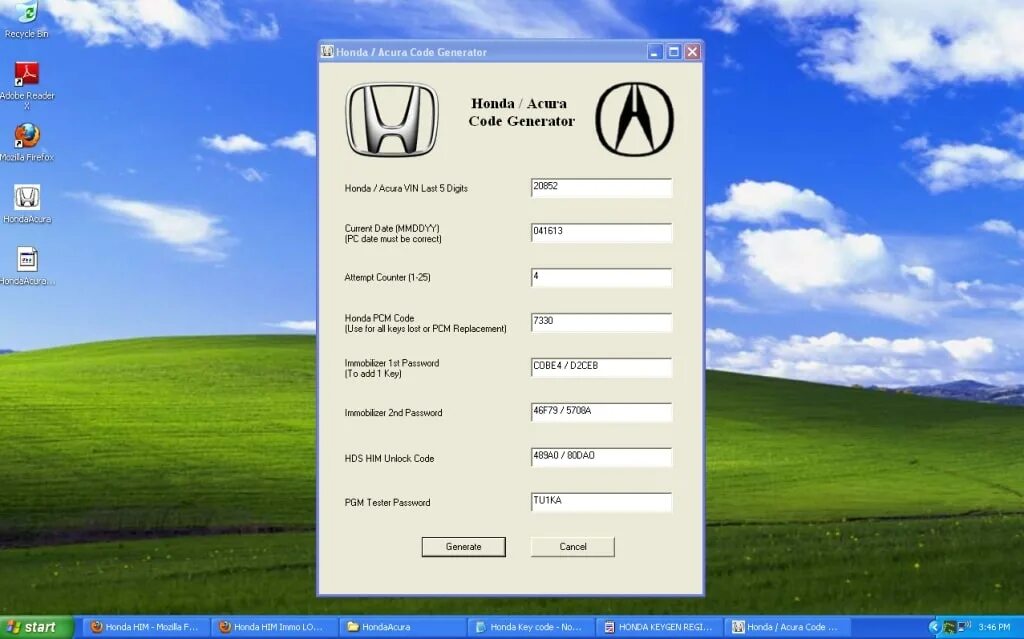This screenshot has width=1024, height=639.
Task: Switch to Honda HIM - Mozilla Firefox taskbar item
Action: tap(145, 627)
